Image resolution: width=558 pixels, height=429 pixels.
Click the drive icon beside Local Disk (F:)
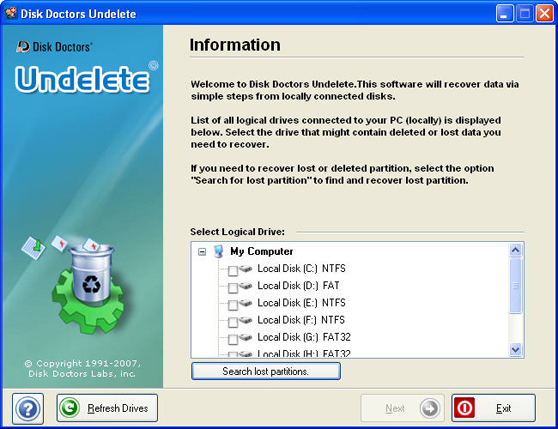coord(246,320)
